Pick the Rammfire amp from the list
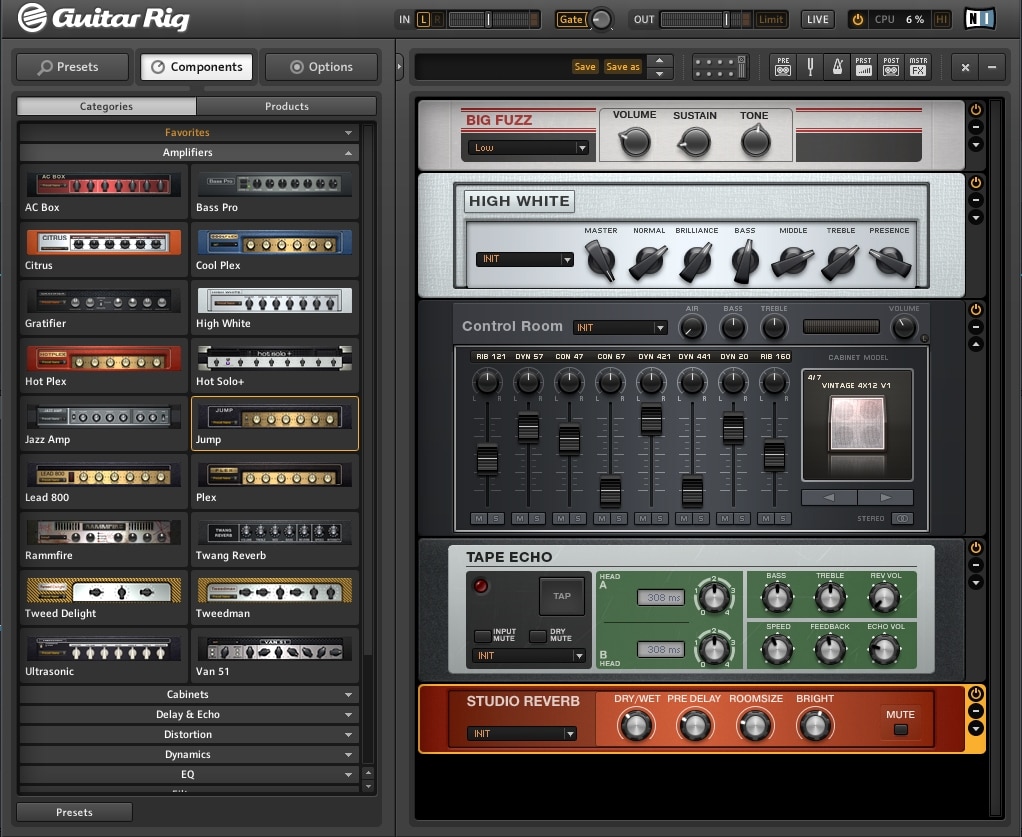Screen dimensions: 1022x837 tap(104, 540)
